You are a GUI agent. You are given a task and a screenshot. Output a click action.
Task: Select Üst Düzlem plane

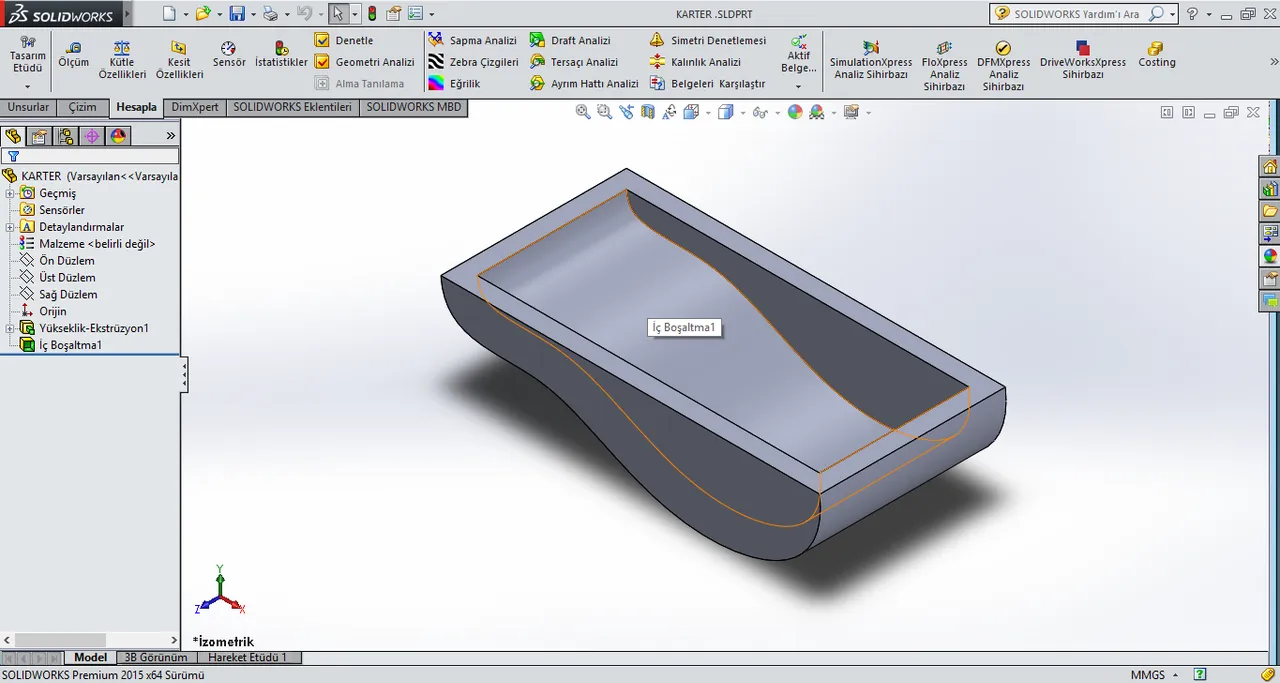[58, 278]
